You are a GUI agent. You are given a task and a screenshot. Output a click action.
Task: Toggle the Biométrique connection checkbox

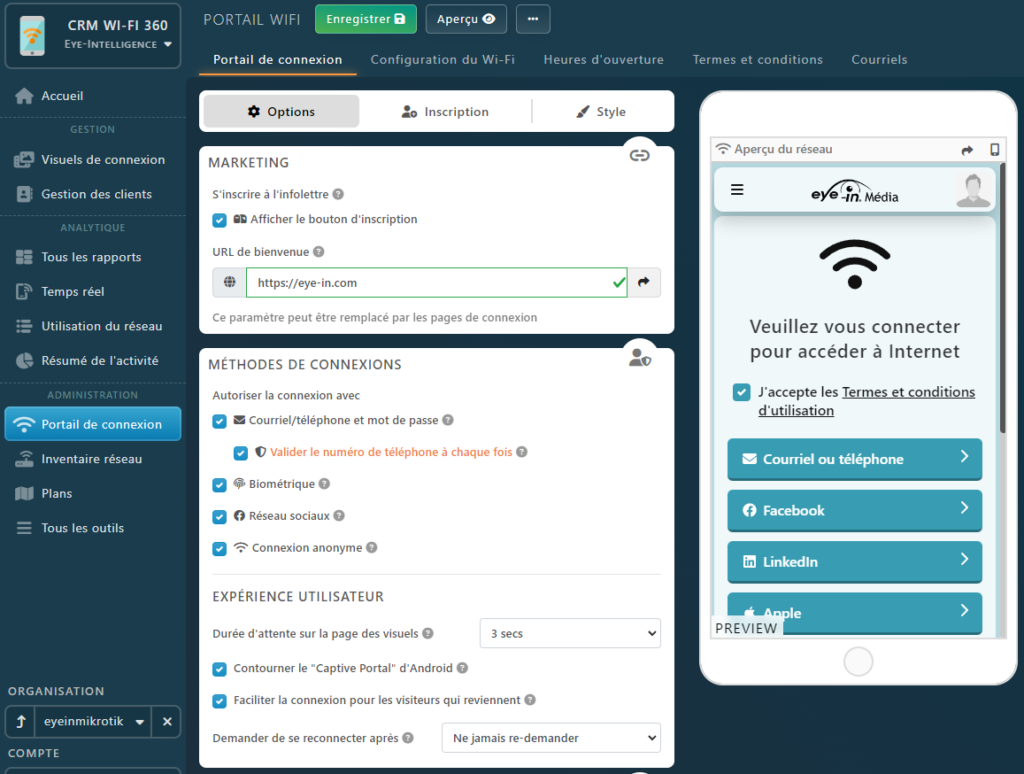pos(220,485)
